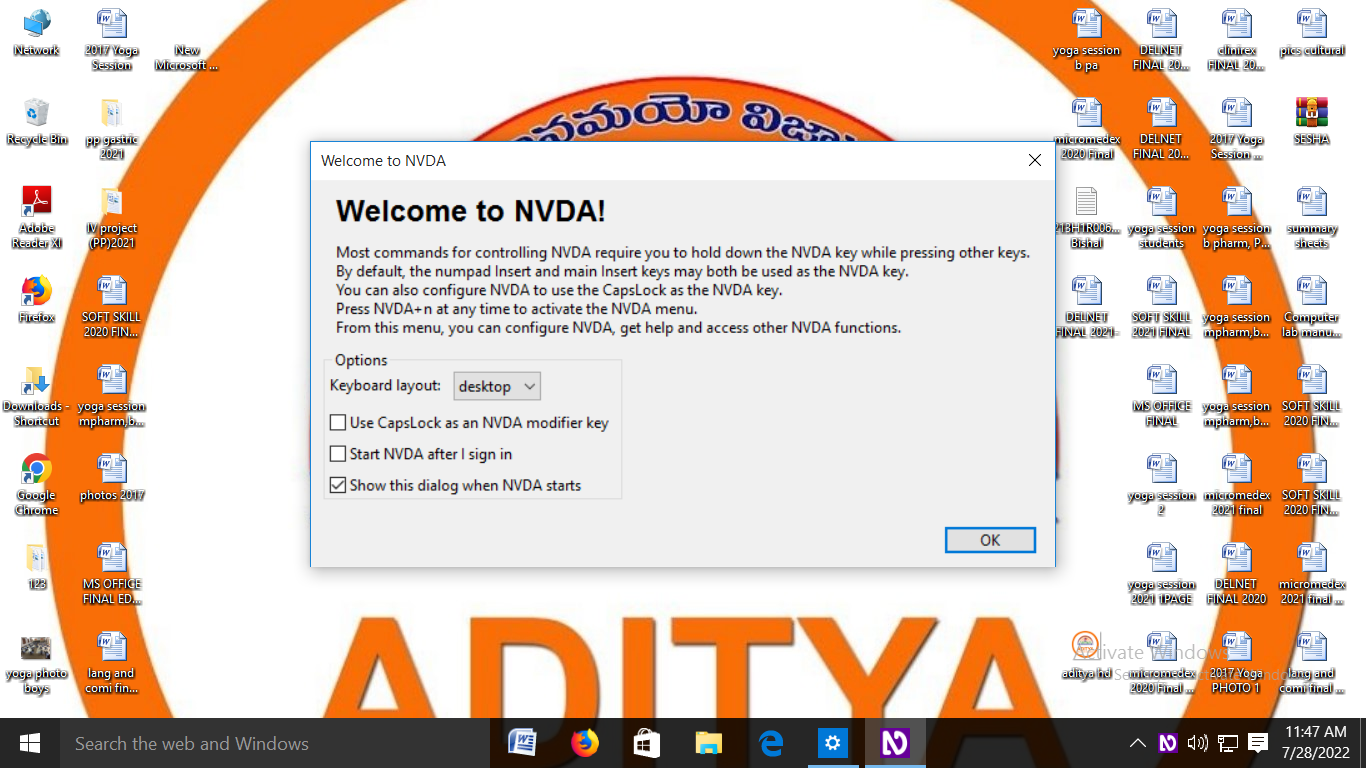The width and height of the screenshot is (1366, 768).
Task: Select DELNET FINAL 2020 document icon
Action: coord(1236,573)
